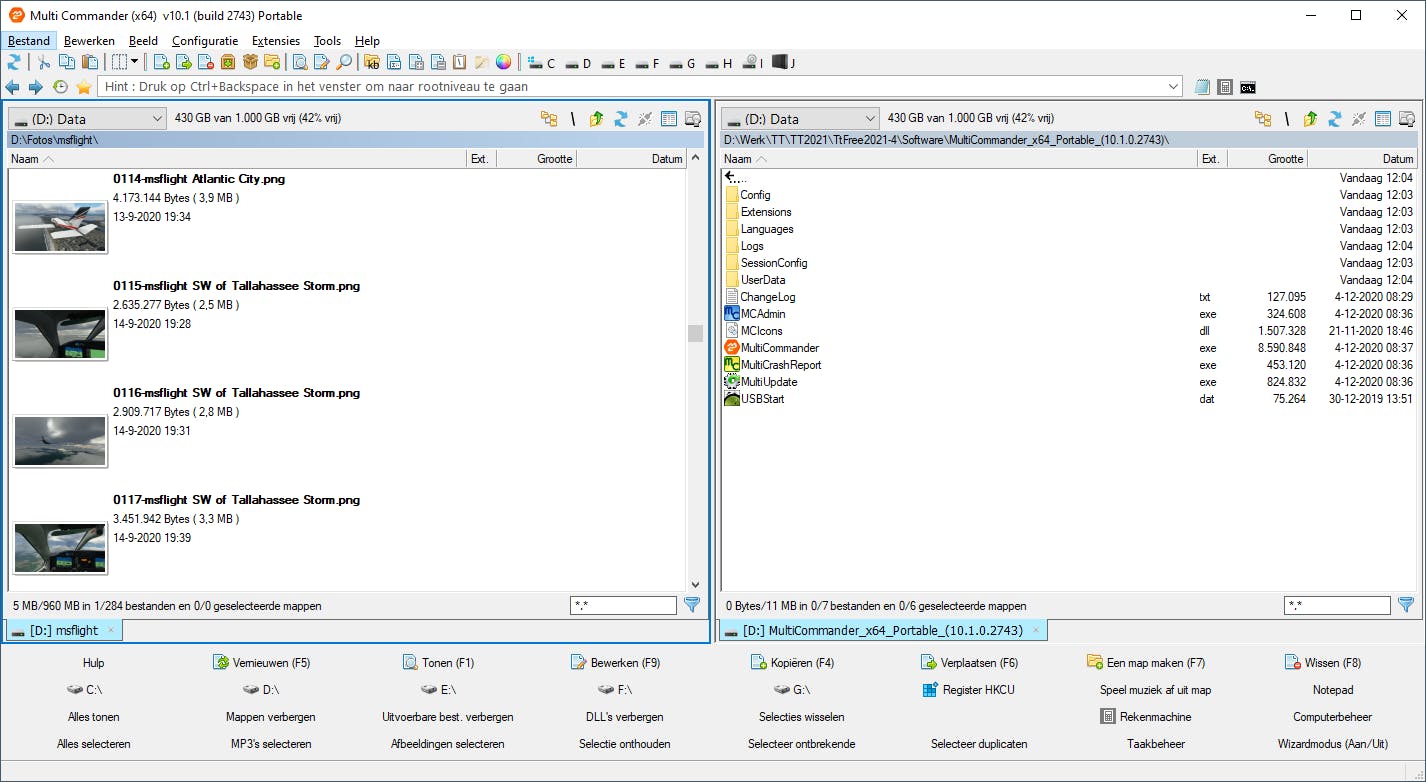Viewport: 1426px width, 782px height.
Task: Open the command prompt icon beside address bar
Action: pyautogui.click(x=1247, y=87)
